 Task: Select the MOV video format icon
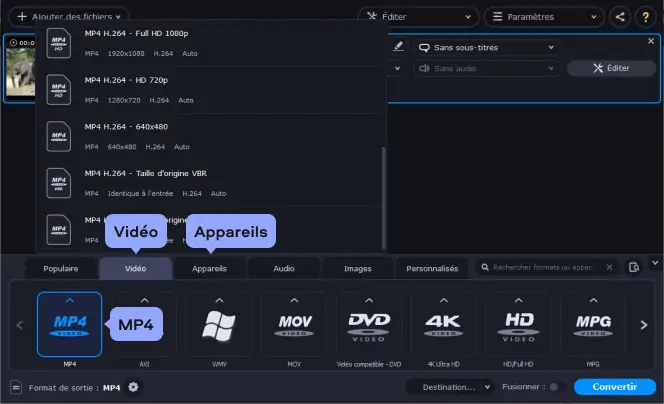[294, 324]
